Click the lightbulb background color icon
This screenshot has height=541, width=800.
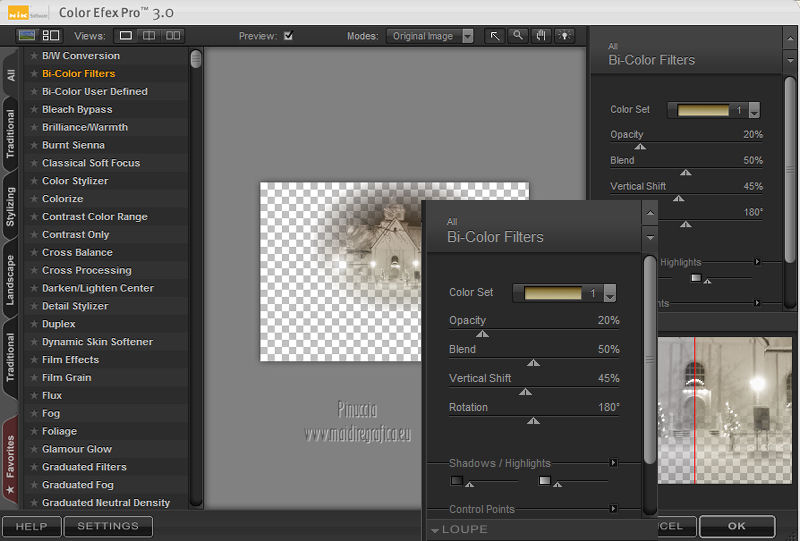tap(565, 36)
